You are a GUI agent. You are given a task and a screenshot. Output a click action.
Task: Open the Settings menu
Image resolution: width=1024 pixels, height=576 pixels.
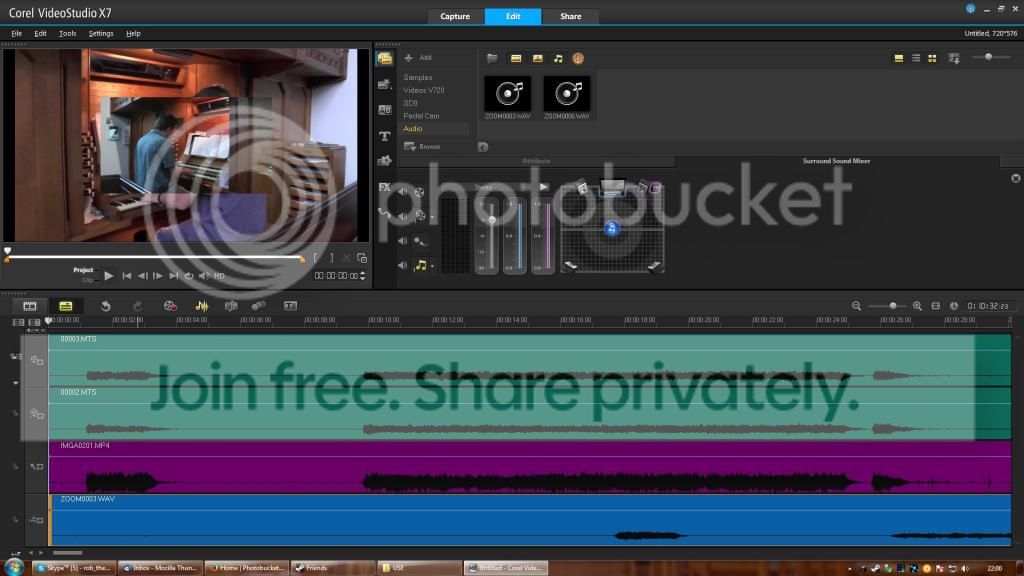coord(101,33)
